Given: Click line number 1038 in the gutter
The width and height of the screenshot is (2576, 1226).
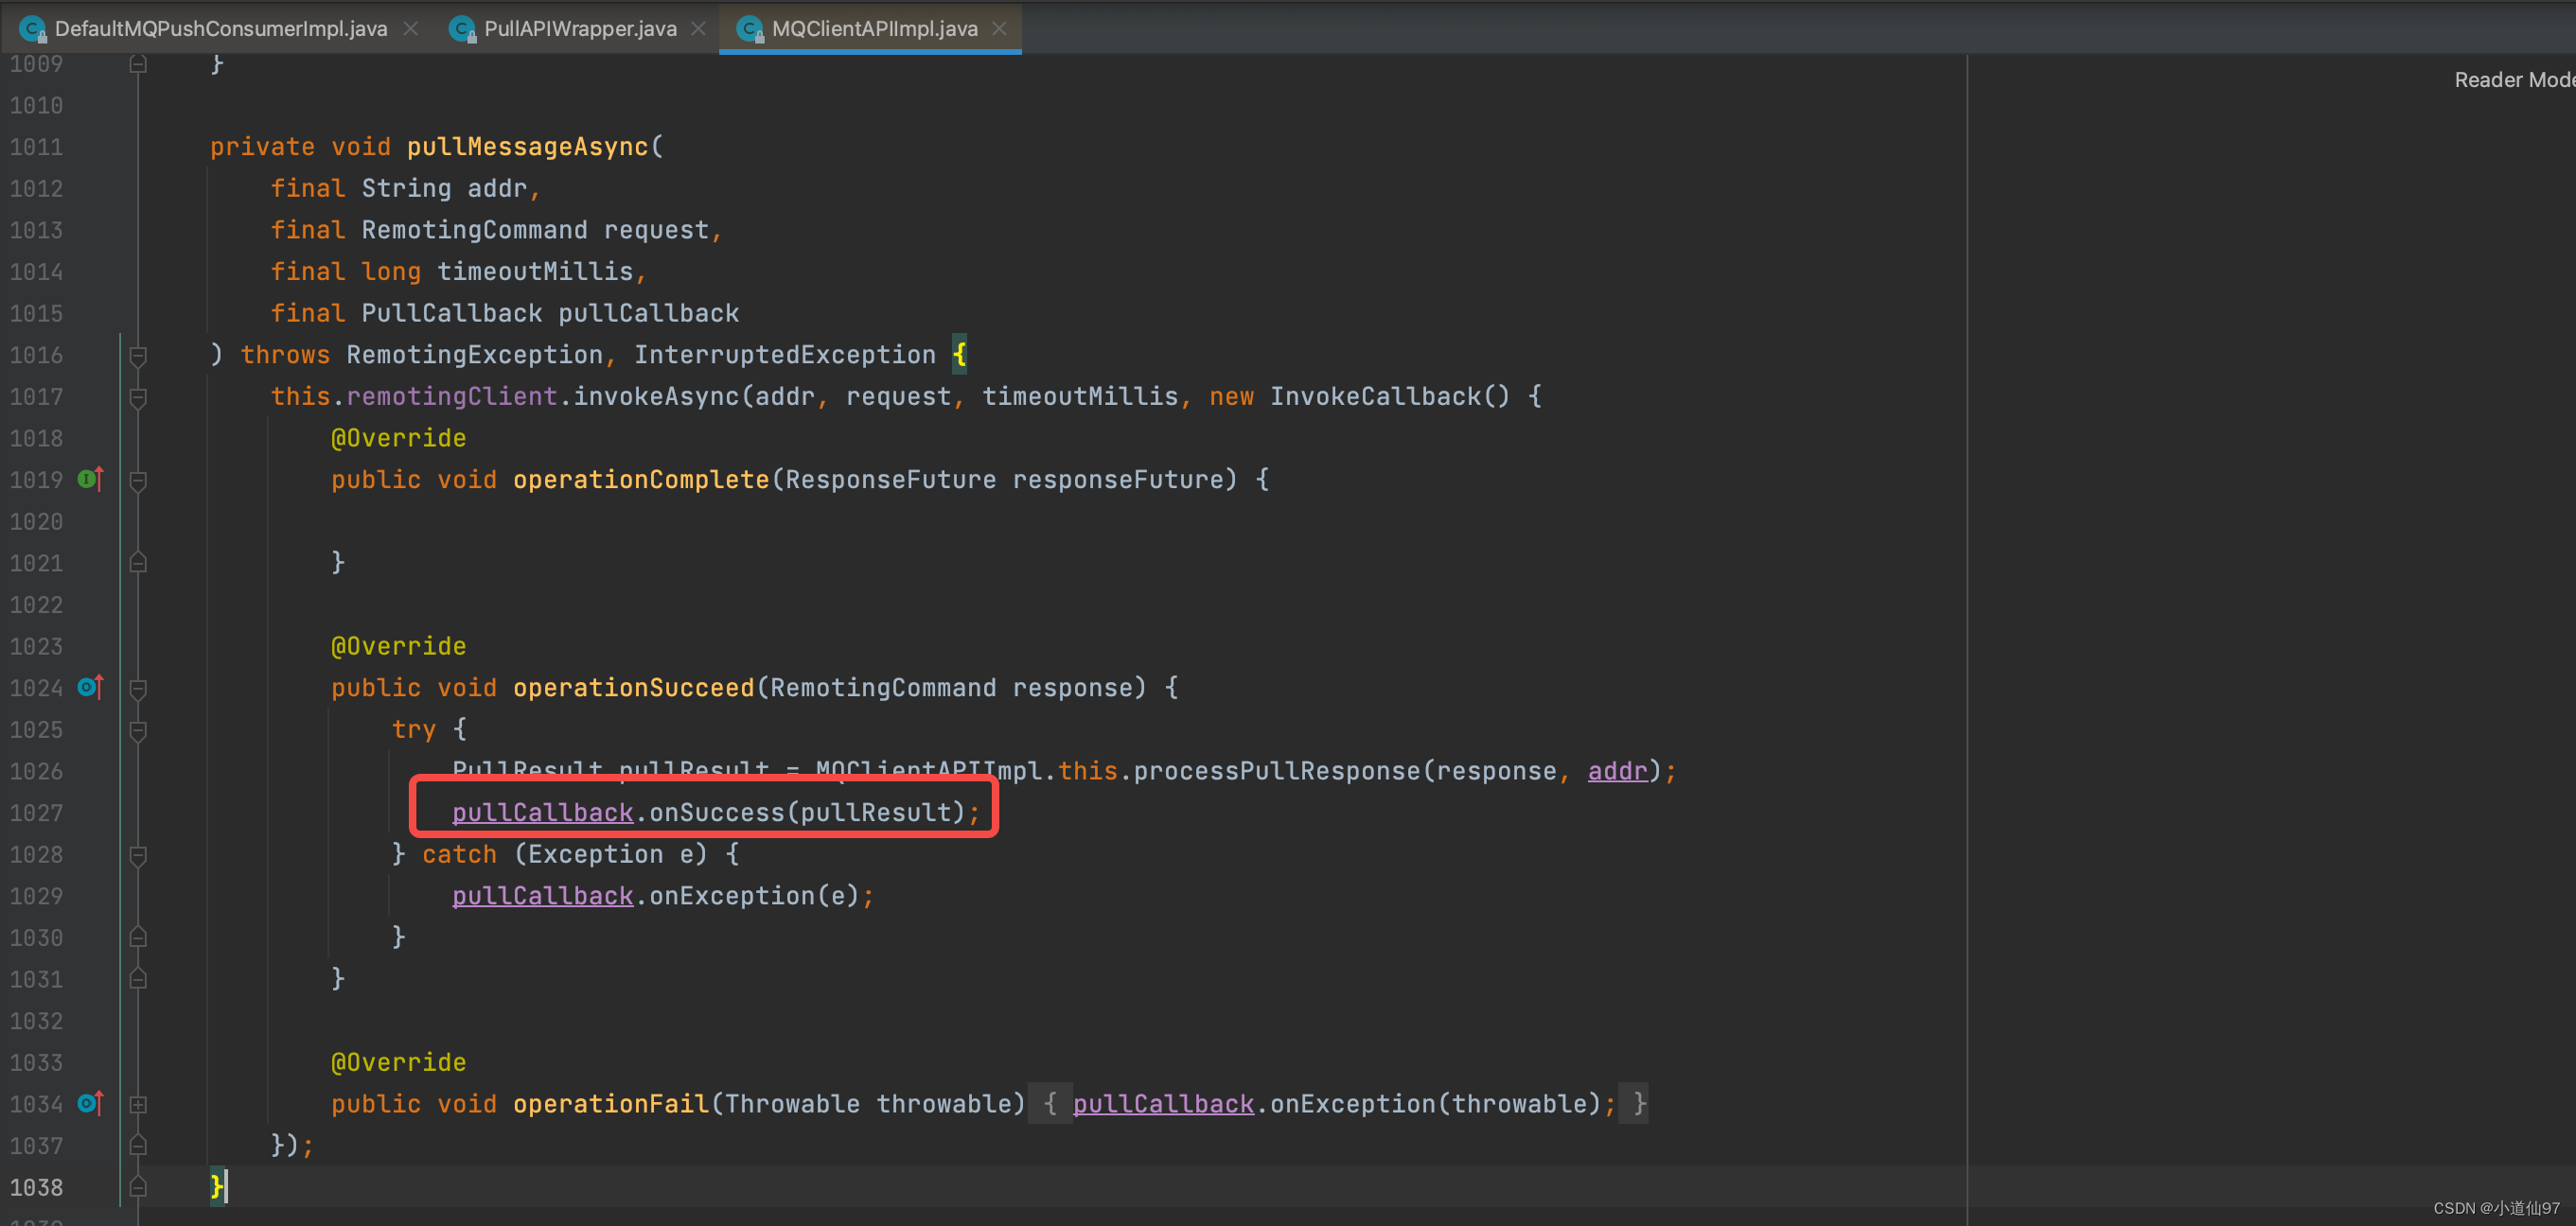Looking at the screenshot, I should pyautogui.click(x=36, y=1187).
